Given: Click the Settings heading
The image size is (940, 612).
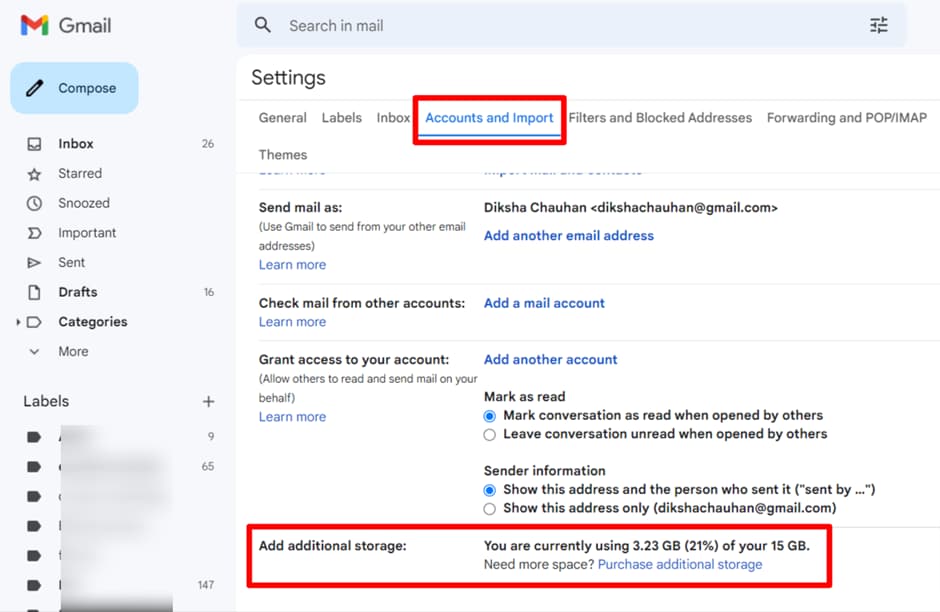Looking at the screenshot, I should (x=288, y=77).
